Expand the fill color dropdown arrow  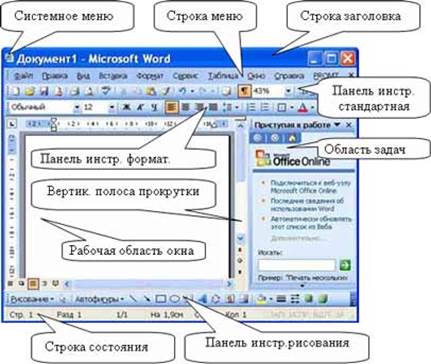point(271,299)
